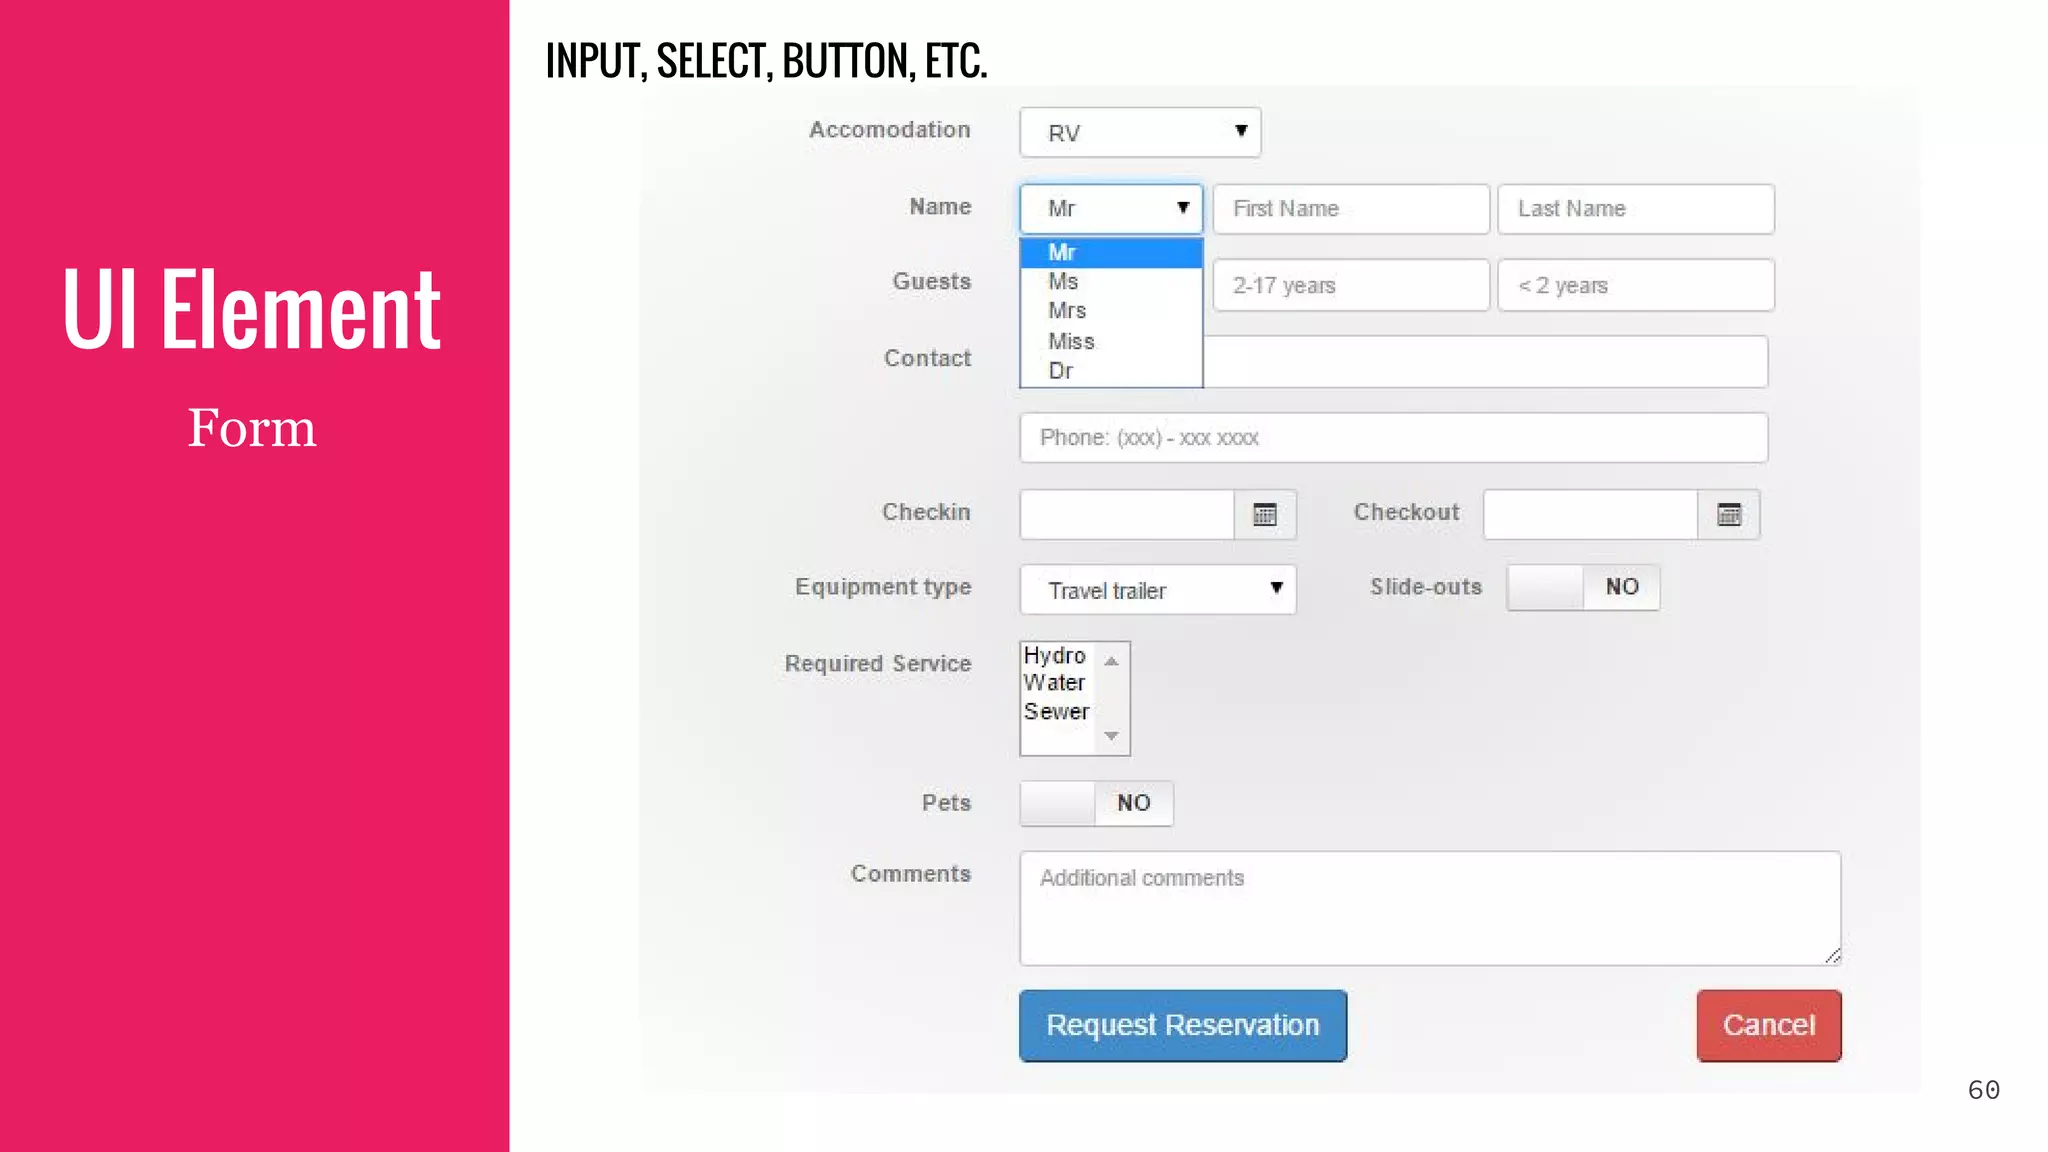The width and height of the screenshot is (2048, 1152).
Task: Focus the First Name field
Action: [x=1351, y=209]
